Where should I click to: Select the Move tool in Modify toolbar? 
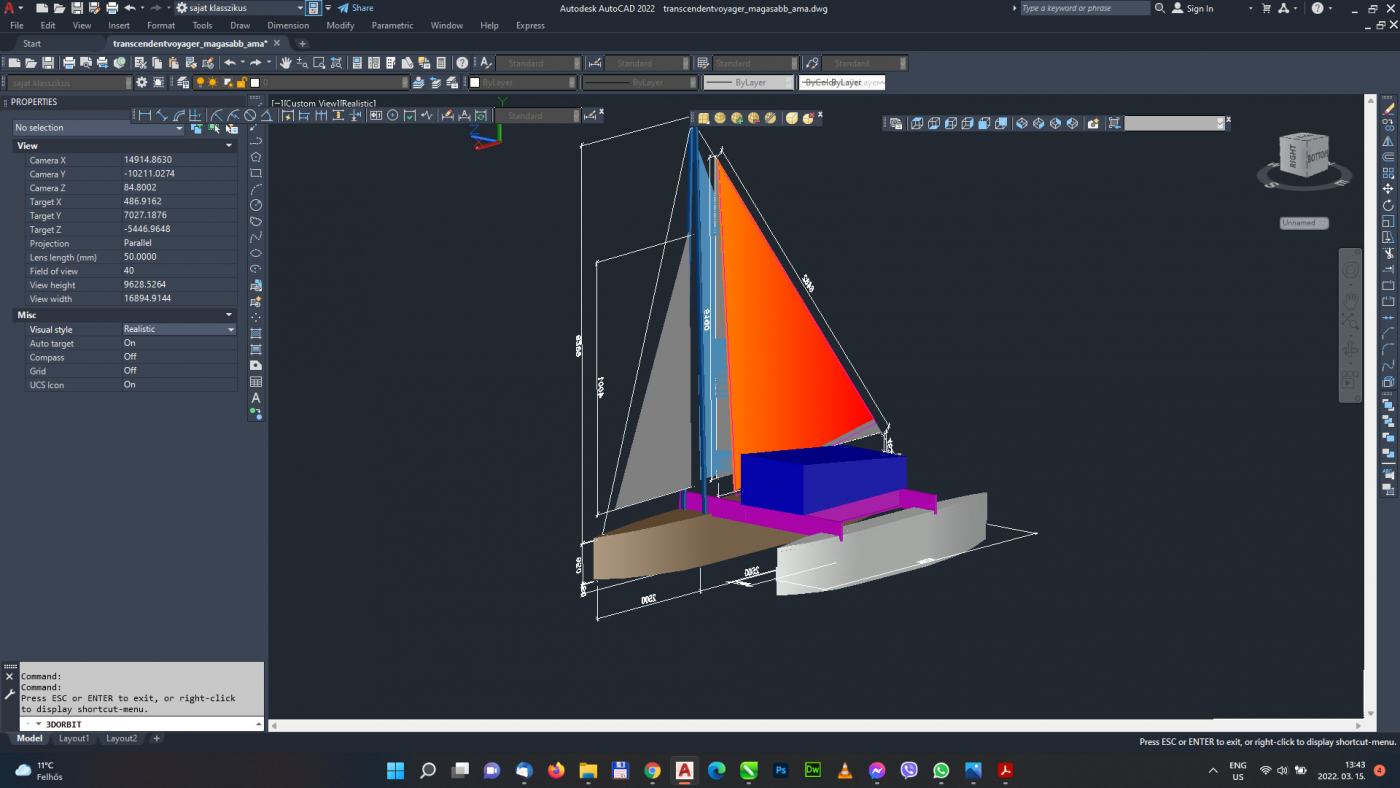[1388, 189]
